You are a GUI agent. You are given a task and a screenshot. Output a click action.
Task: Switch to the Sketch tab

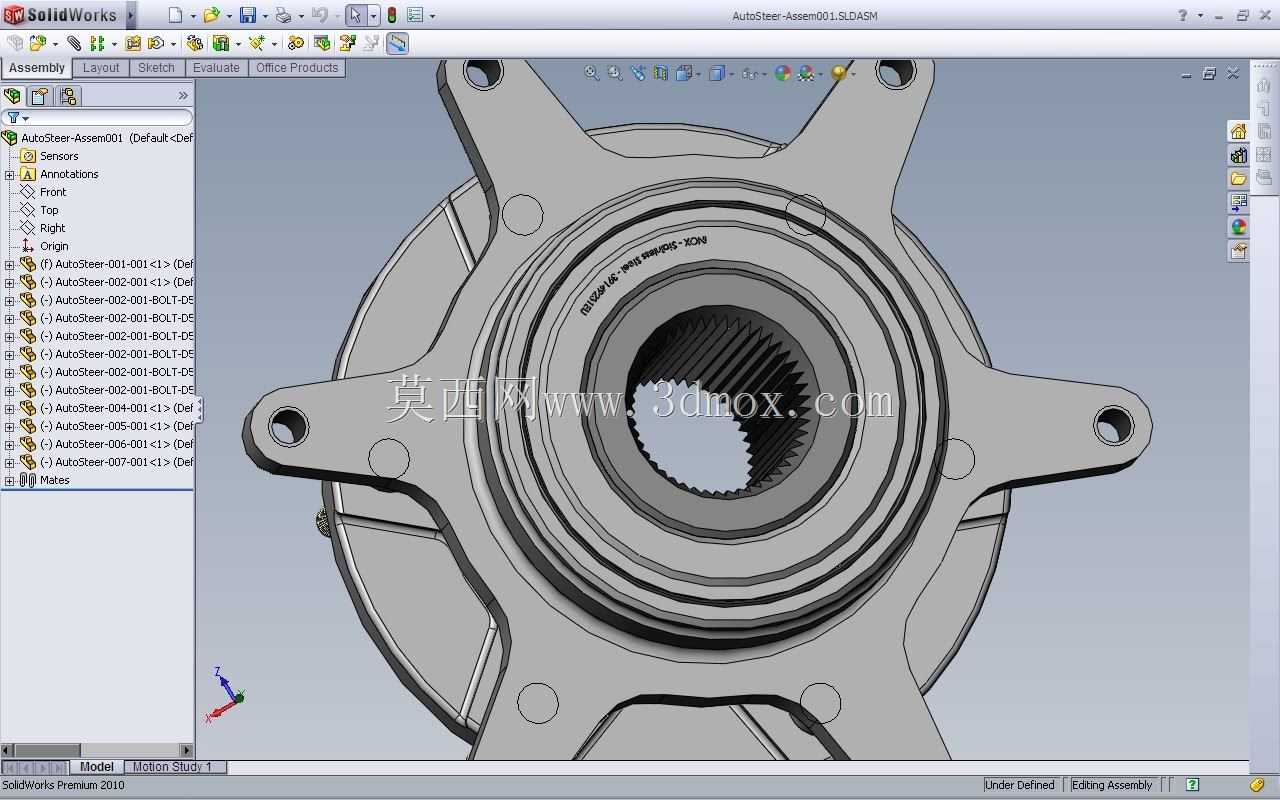pos(156,68)
